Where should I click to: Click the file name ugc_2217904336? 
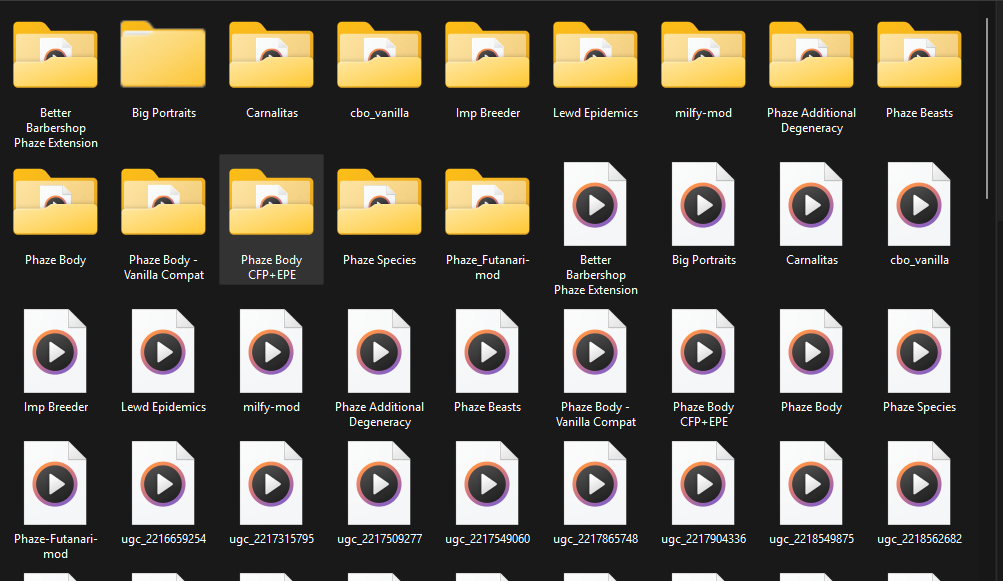point(703,539)
